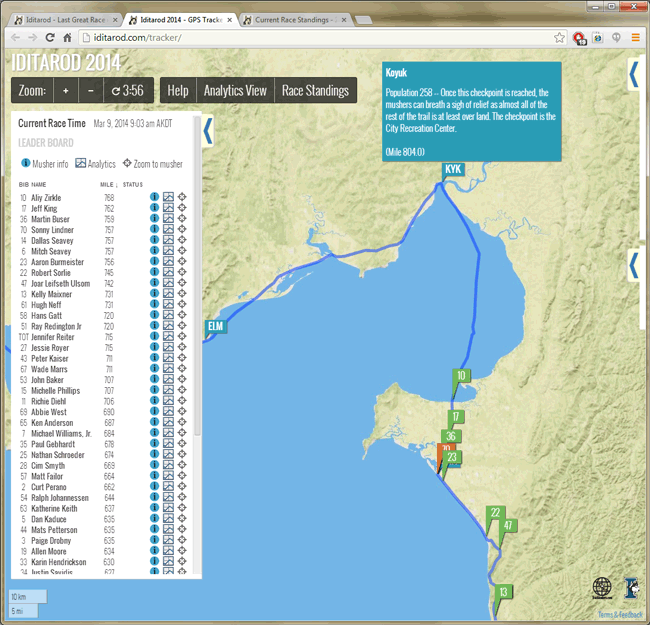Zoom to musher Martin Buser
Viewport: 650px width, 625px height.
click(182, 218)
